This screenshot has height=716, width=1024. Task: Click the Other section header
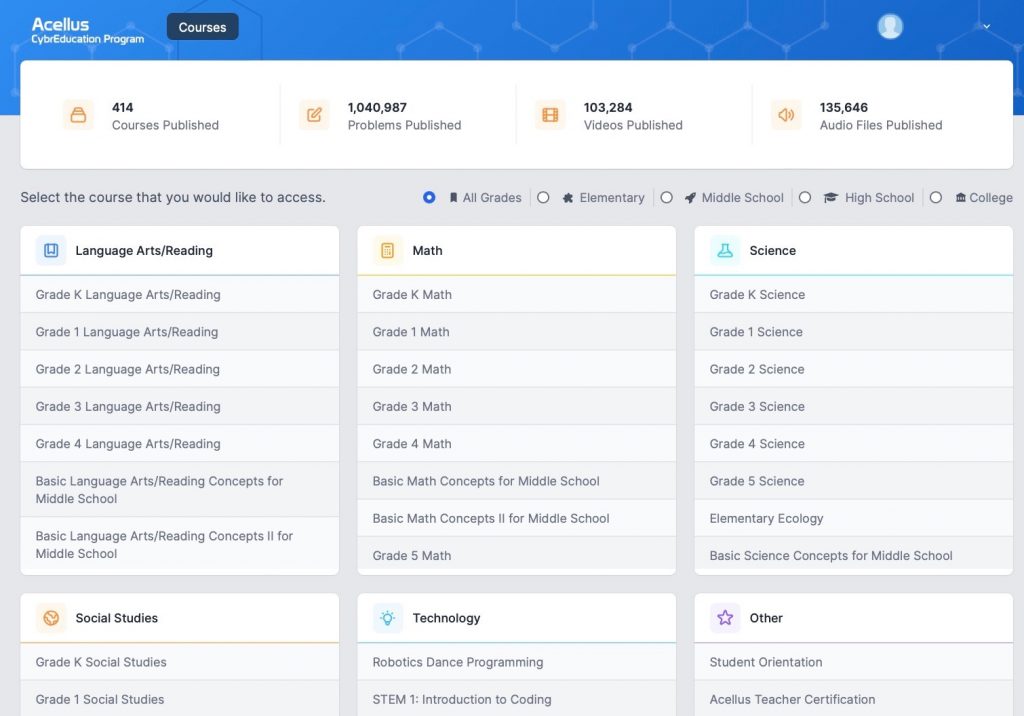(x=854, y=617)
